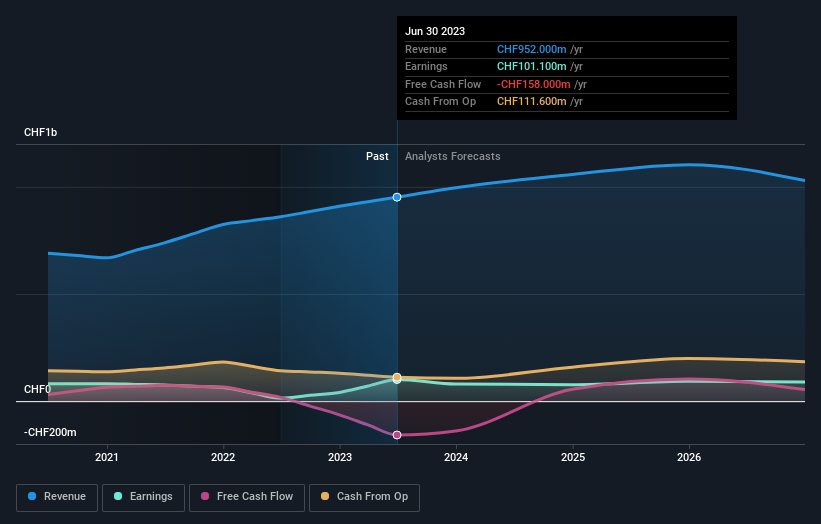The image size is (821, 524).
Task: Click the CHF0 y-axis label
Action: [x=38, y=389]
